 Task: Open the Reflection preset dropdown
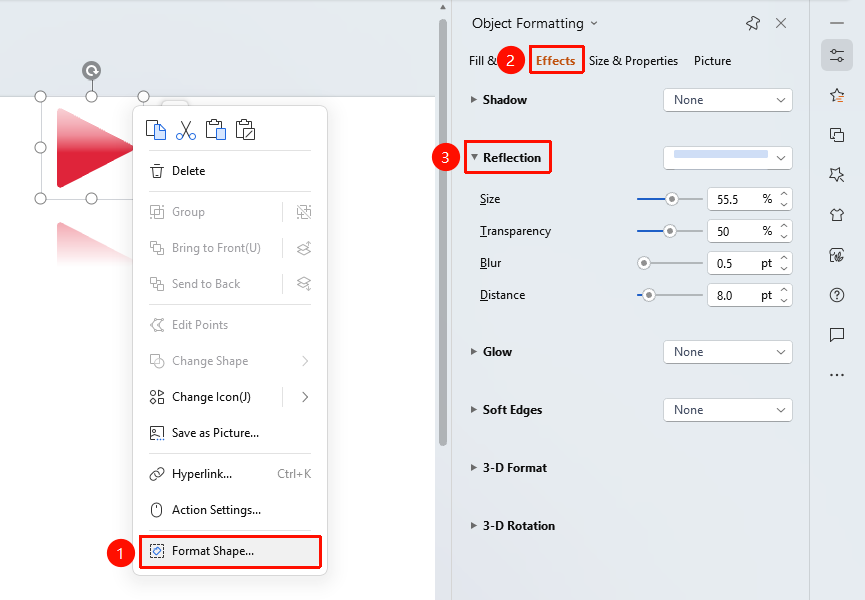tap(728, 158)
